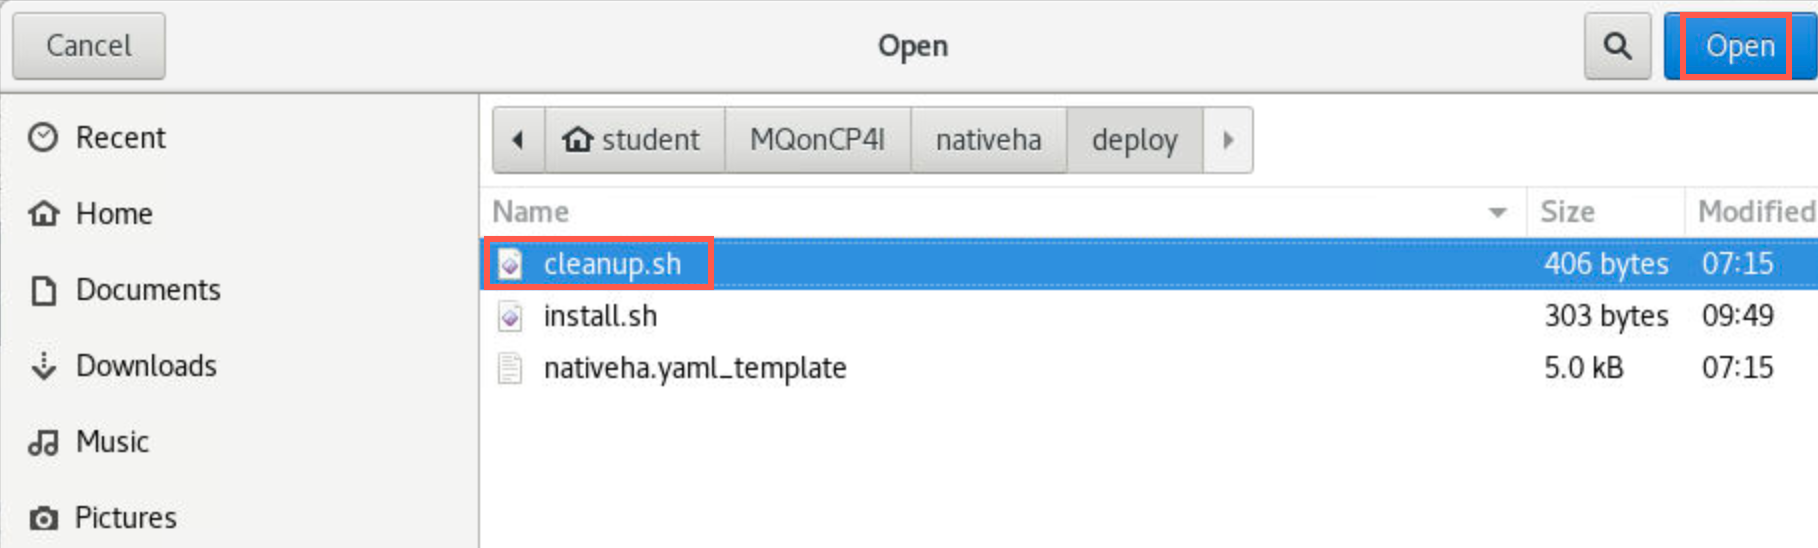Click the search magnifier icon

pos(1617,46)
